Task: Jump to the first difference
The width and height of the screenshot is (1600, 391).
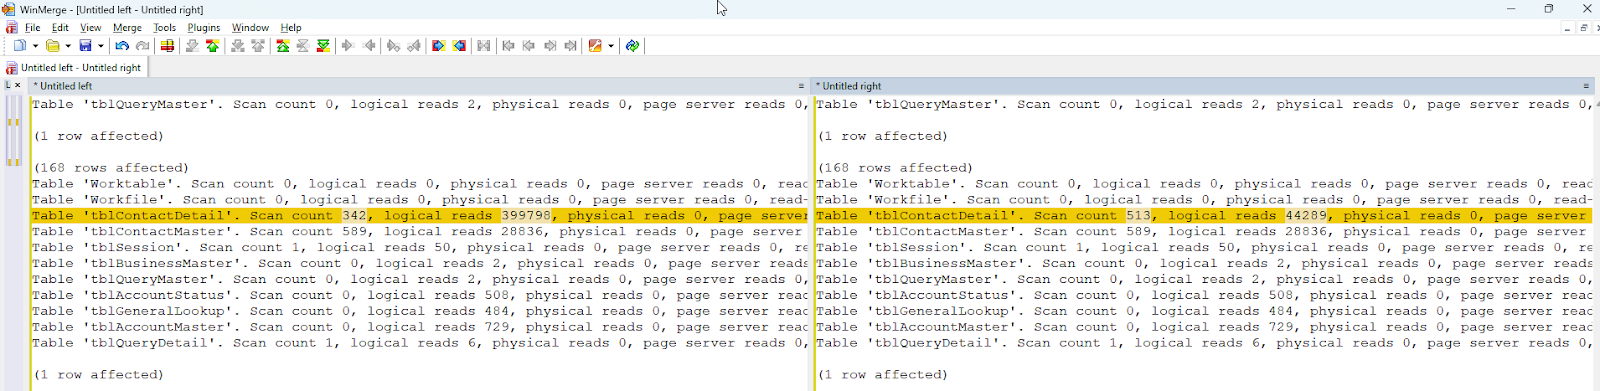Action: click(283, 46)
